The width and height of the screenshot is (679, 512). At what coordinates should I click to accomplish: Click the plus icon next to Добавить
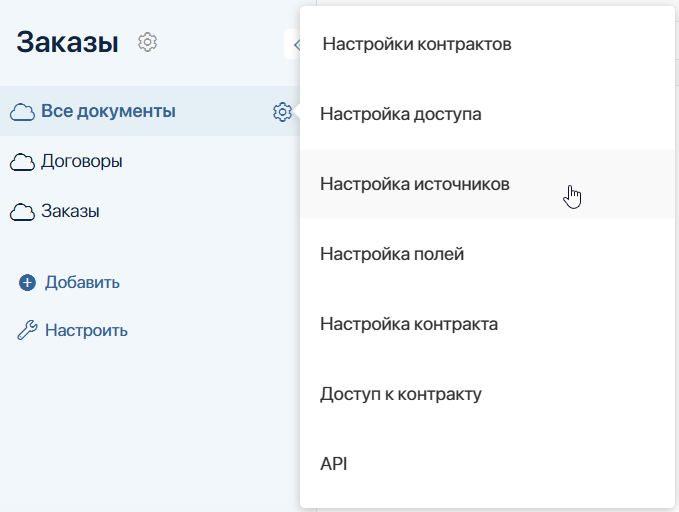coord(27,282)
